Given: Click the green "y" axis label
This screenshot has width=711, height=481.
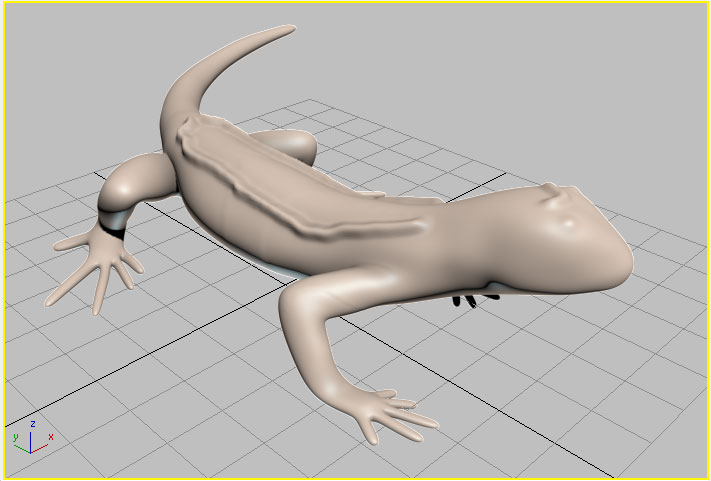Looking at the screenshot, I should (15, 437).
